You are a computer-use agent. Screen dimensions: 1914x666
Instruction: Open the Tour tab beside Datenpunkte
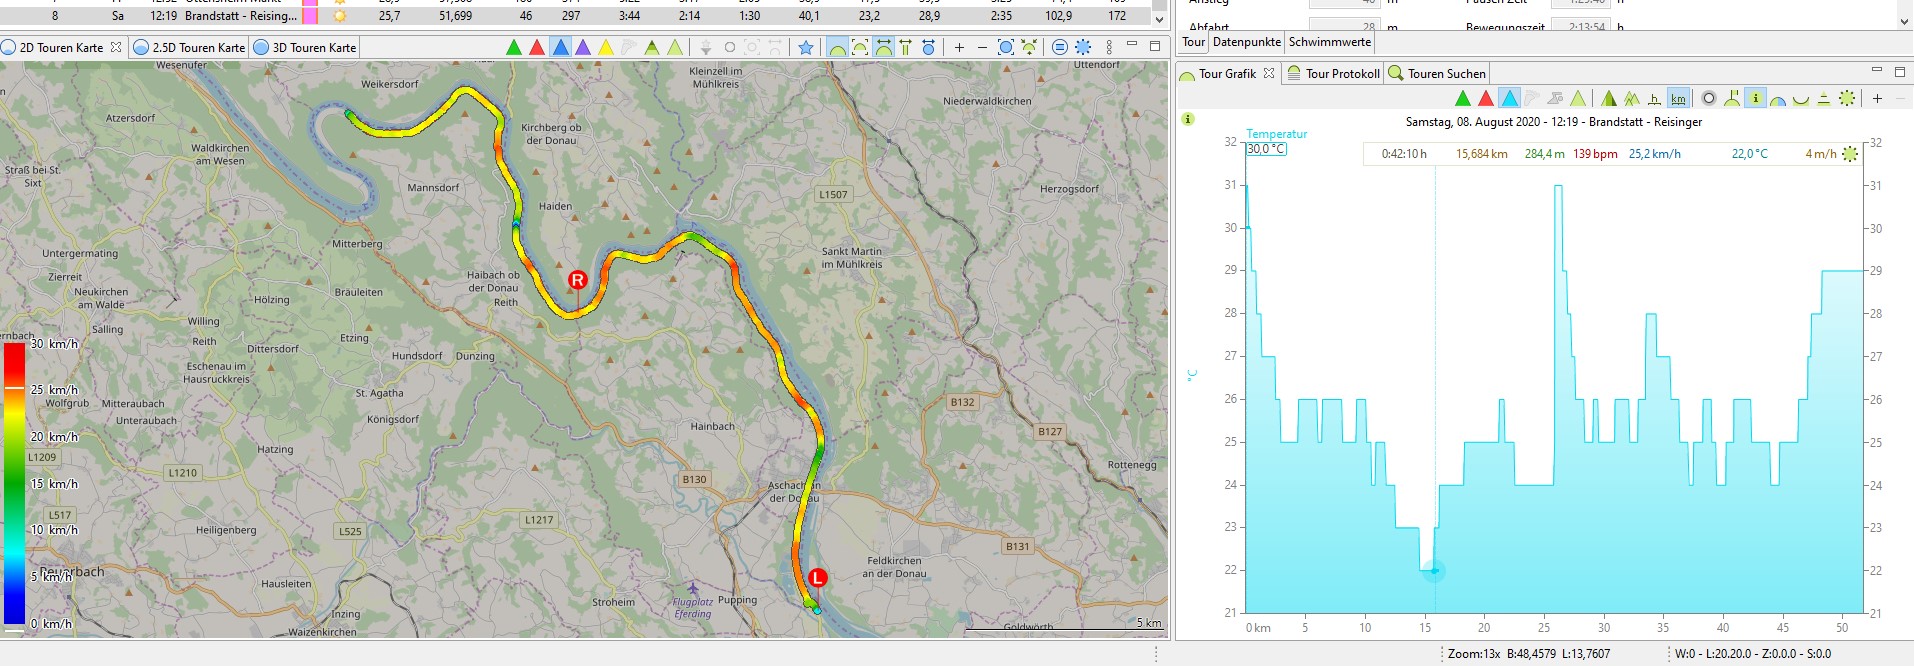point(1194,42)
